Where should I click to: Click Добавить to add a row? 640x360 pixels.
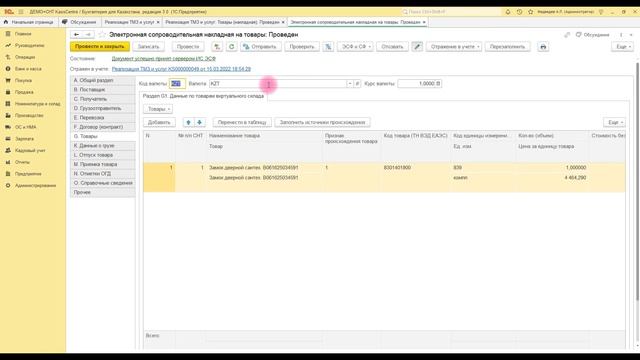(159, 122)
